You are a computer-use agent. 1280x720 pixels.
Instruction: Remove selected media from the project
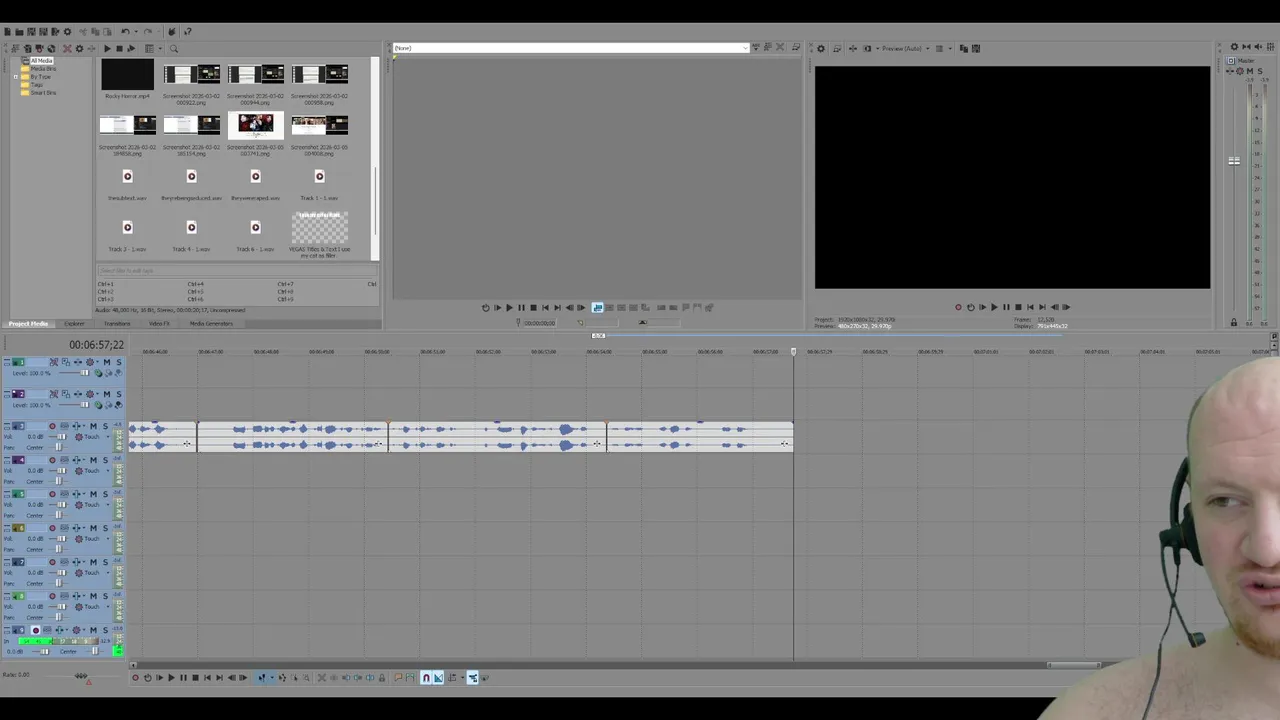(67, 48)
